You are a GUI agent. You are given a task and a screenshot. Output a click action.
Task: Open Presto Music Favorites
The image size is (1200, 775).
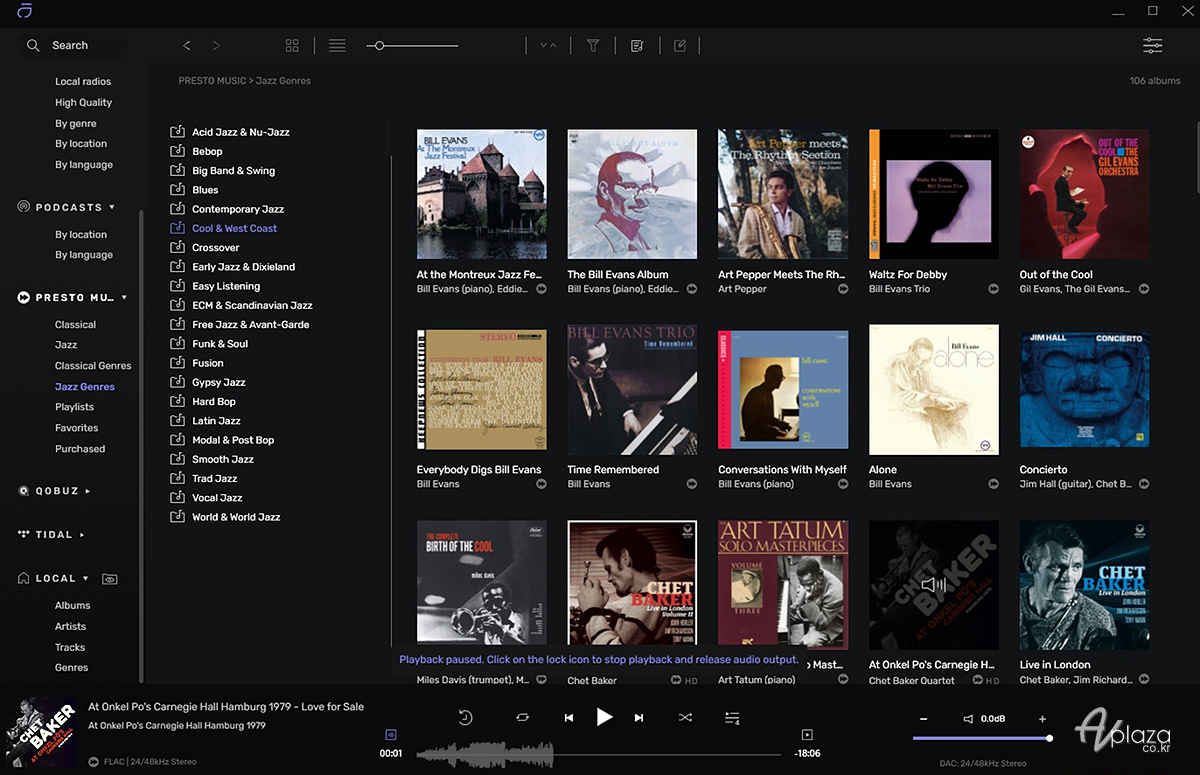[77, 428]
